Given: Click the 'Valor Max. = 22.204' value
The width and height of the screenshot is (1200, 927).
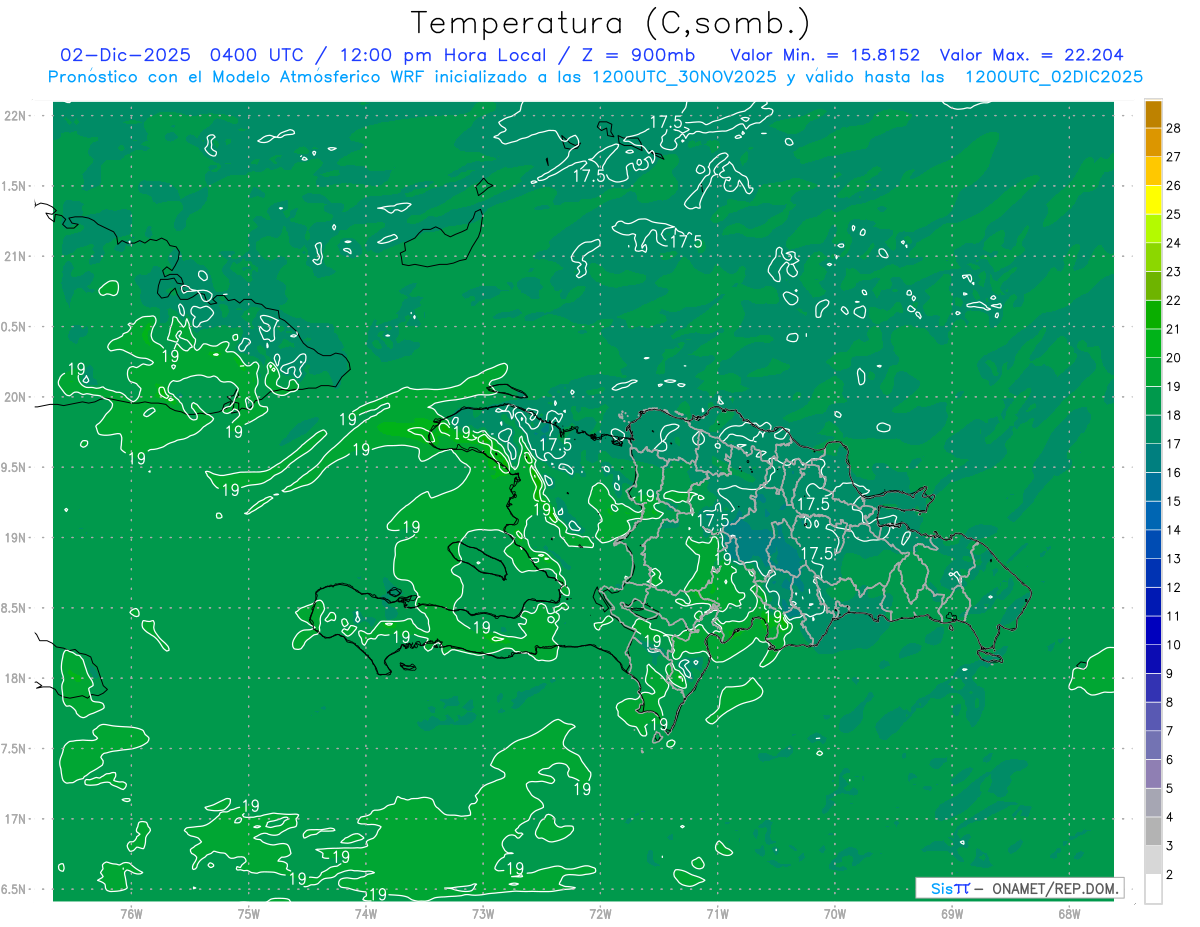Looking at the screenshot, I should pos(1032,55).
